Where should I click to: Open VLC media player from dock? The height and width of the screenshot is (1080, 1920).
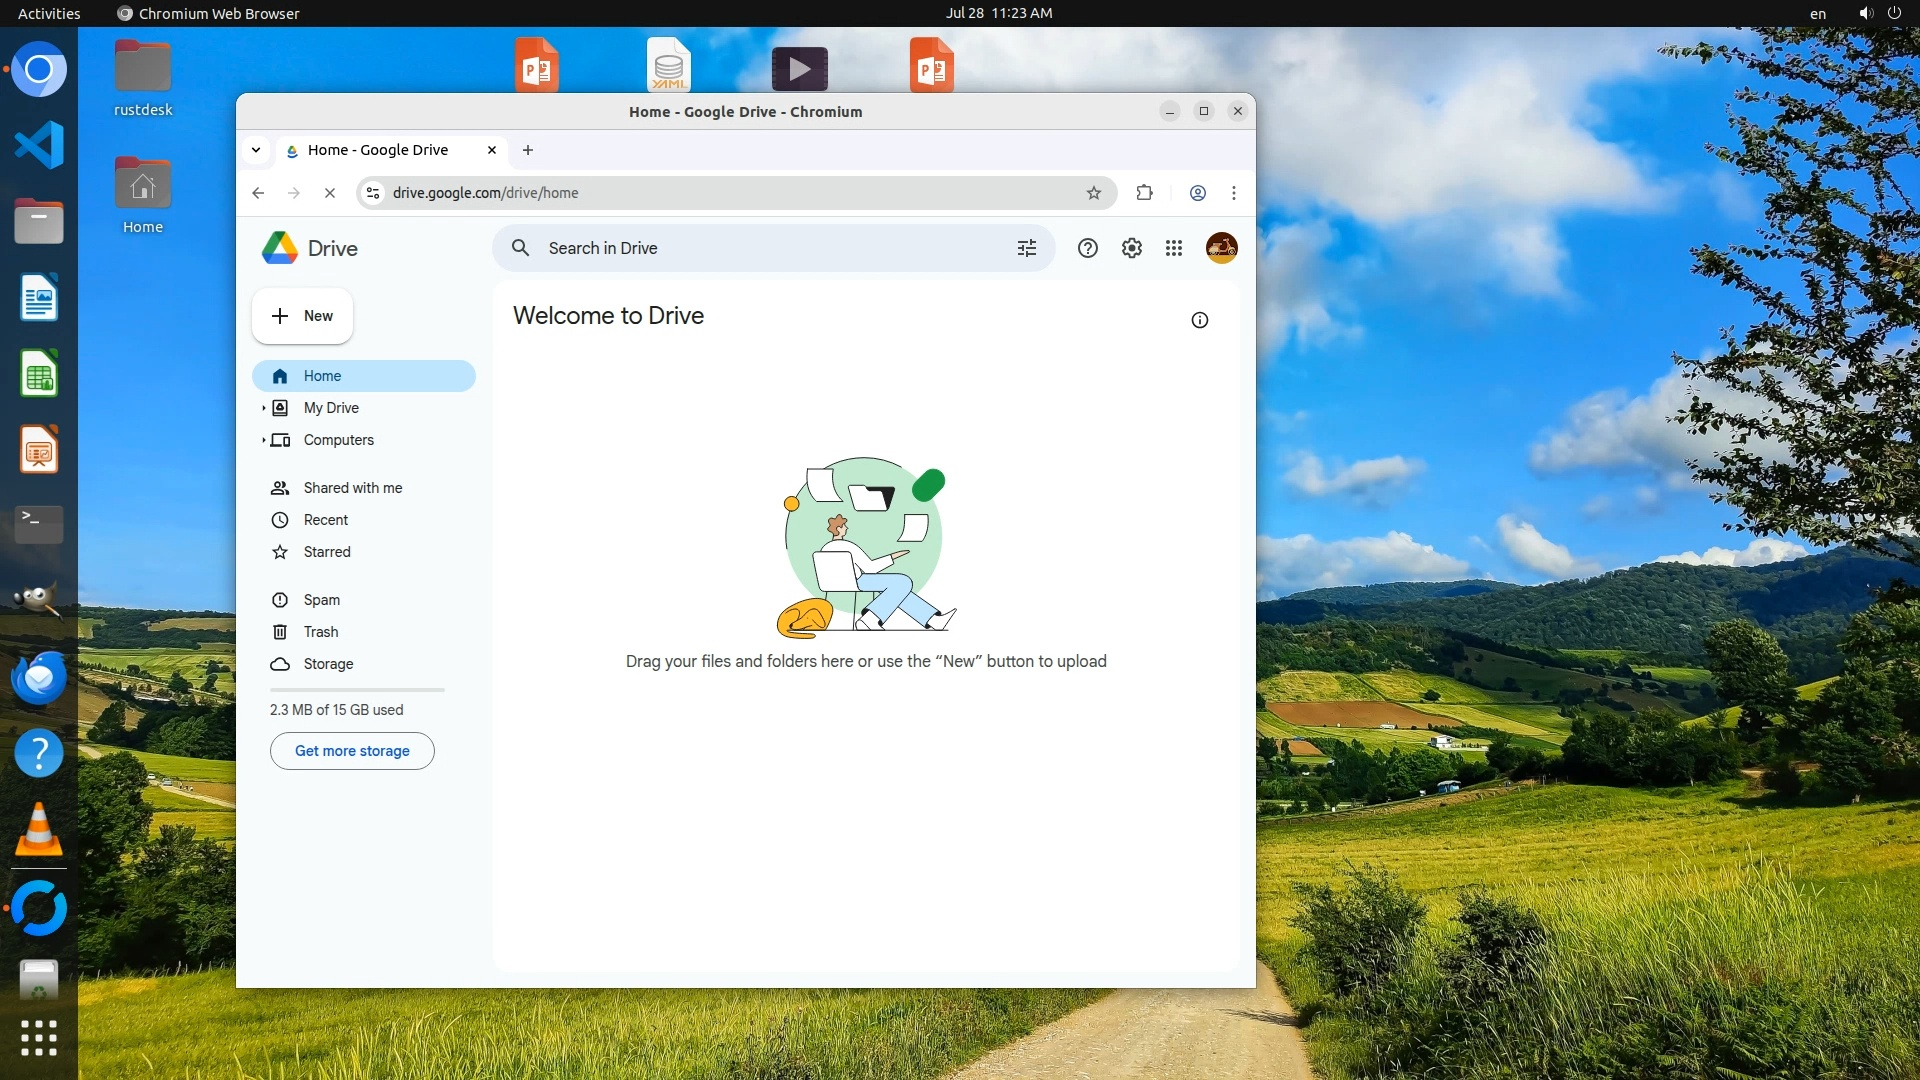tap(39, 830)
